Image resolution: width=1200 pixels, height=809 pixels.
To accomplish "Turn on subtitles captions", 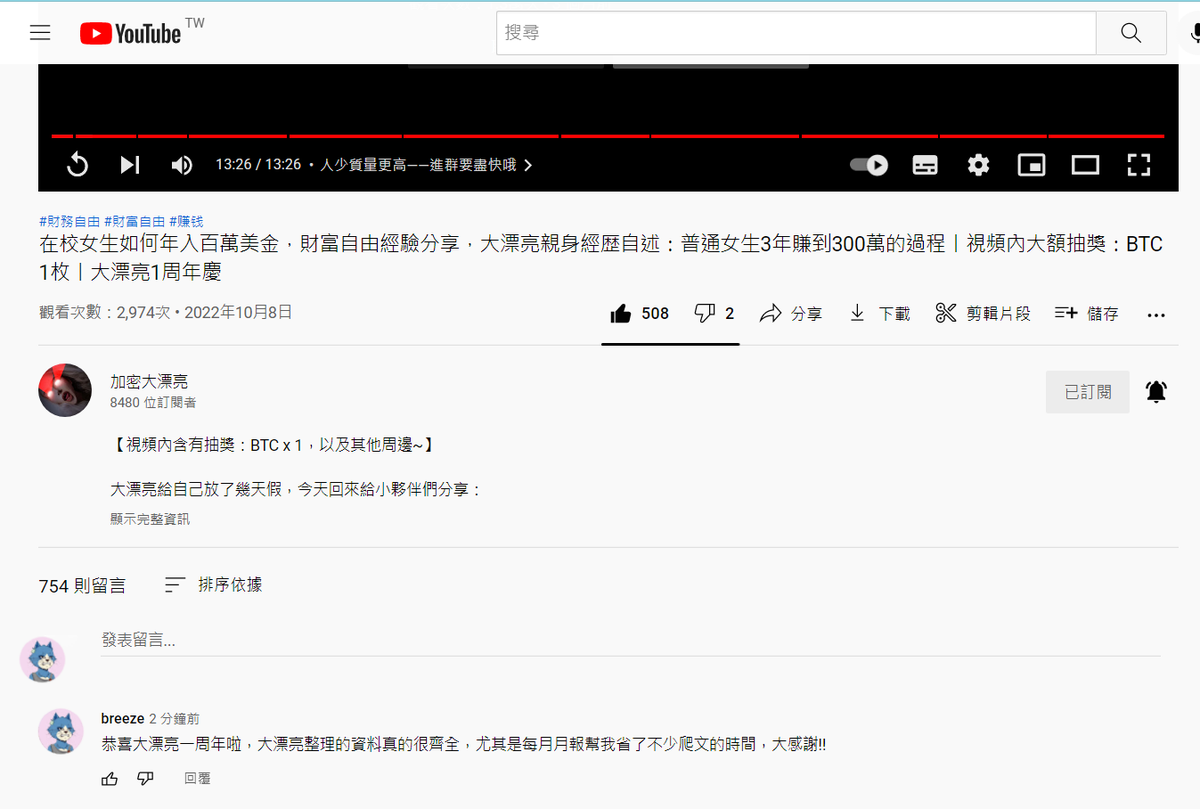I will click(925, 165).
